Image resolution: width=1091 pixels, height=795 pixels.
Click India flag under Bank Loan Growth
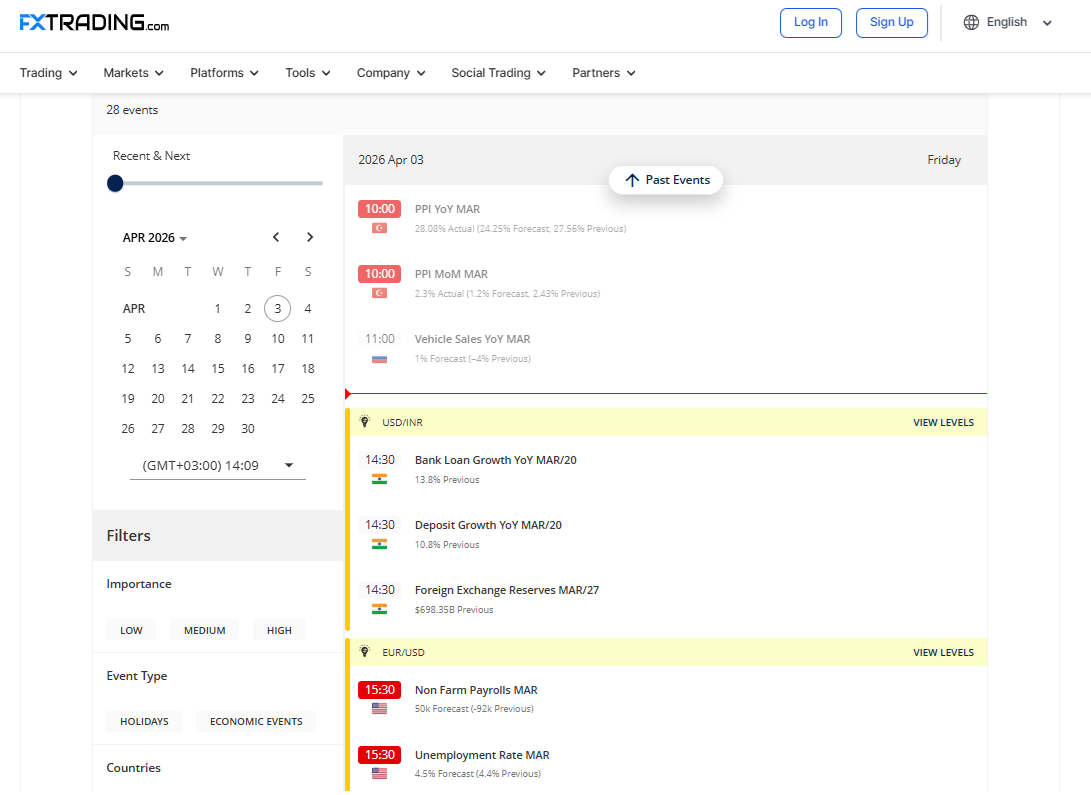pos(379,479)
